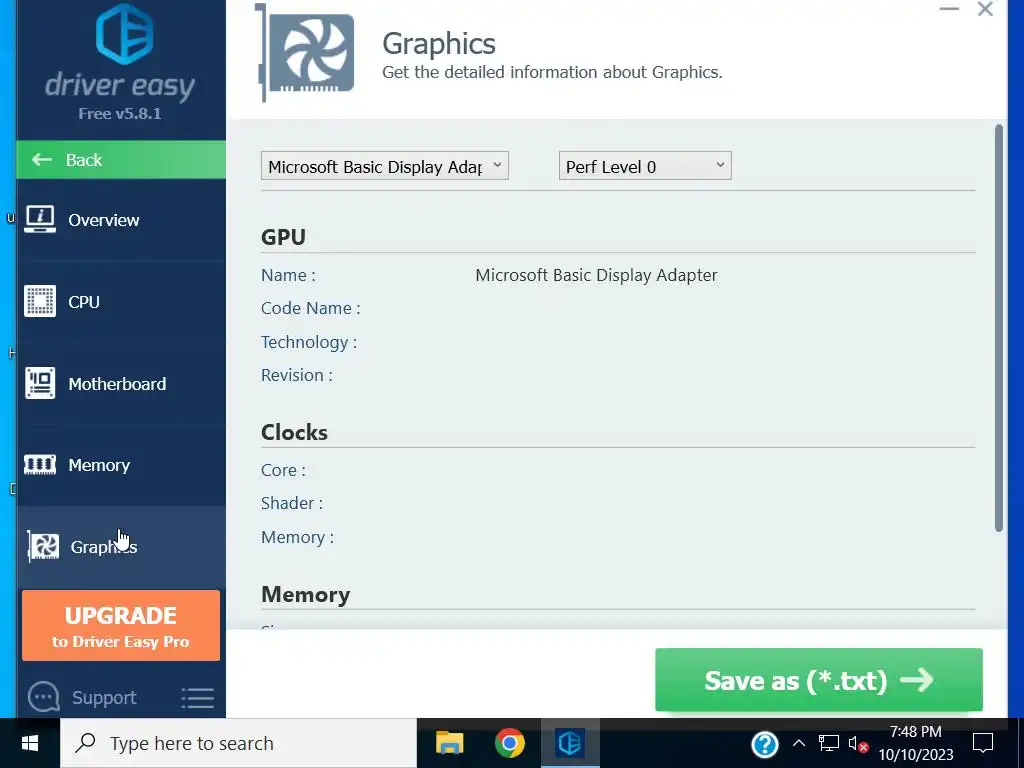Click the blue help question mark tray icon
Image resolution: width=1024 pixels, height=768 pixels.
click(x=765, y=744)
